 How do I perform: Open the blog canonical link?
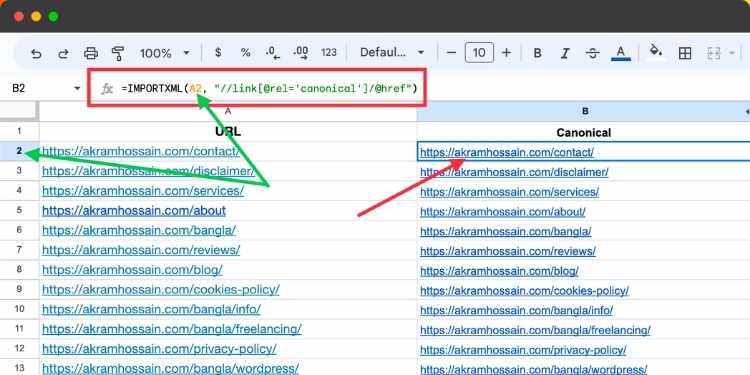(499, 271)
